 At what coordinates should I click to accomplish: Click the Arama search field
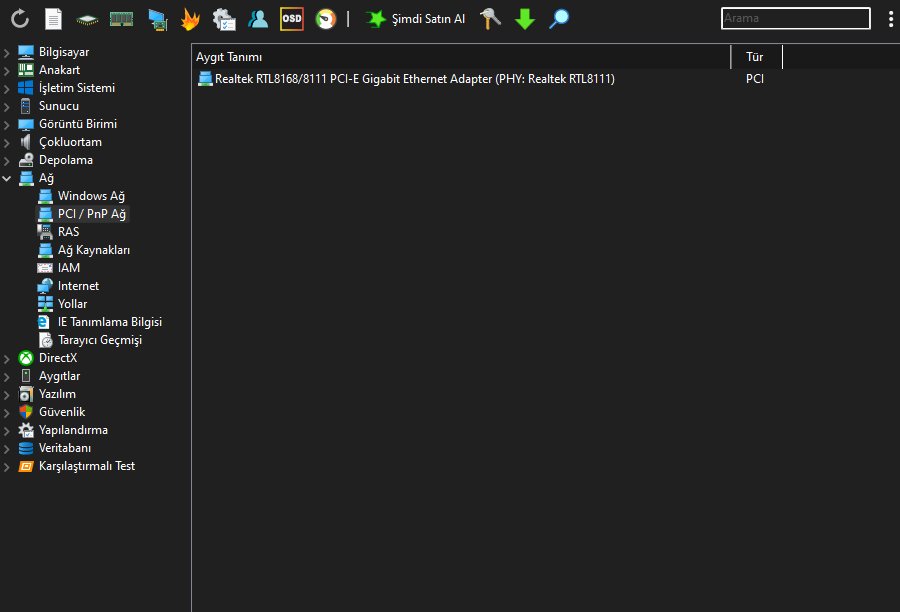coord(795,18)
